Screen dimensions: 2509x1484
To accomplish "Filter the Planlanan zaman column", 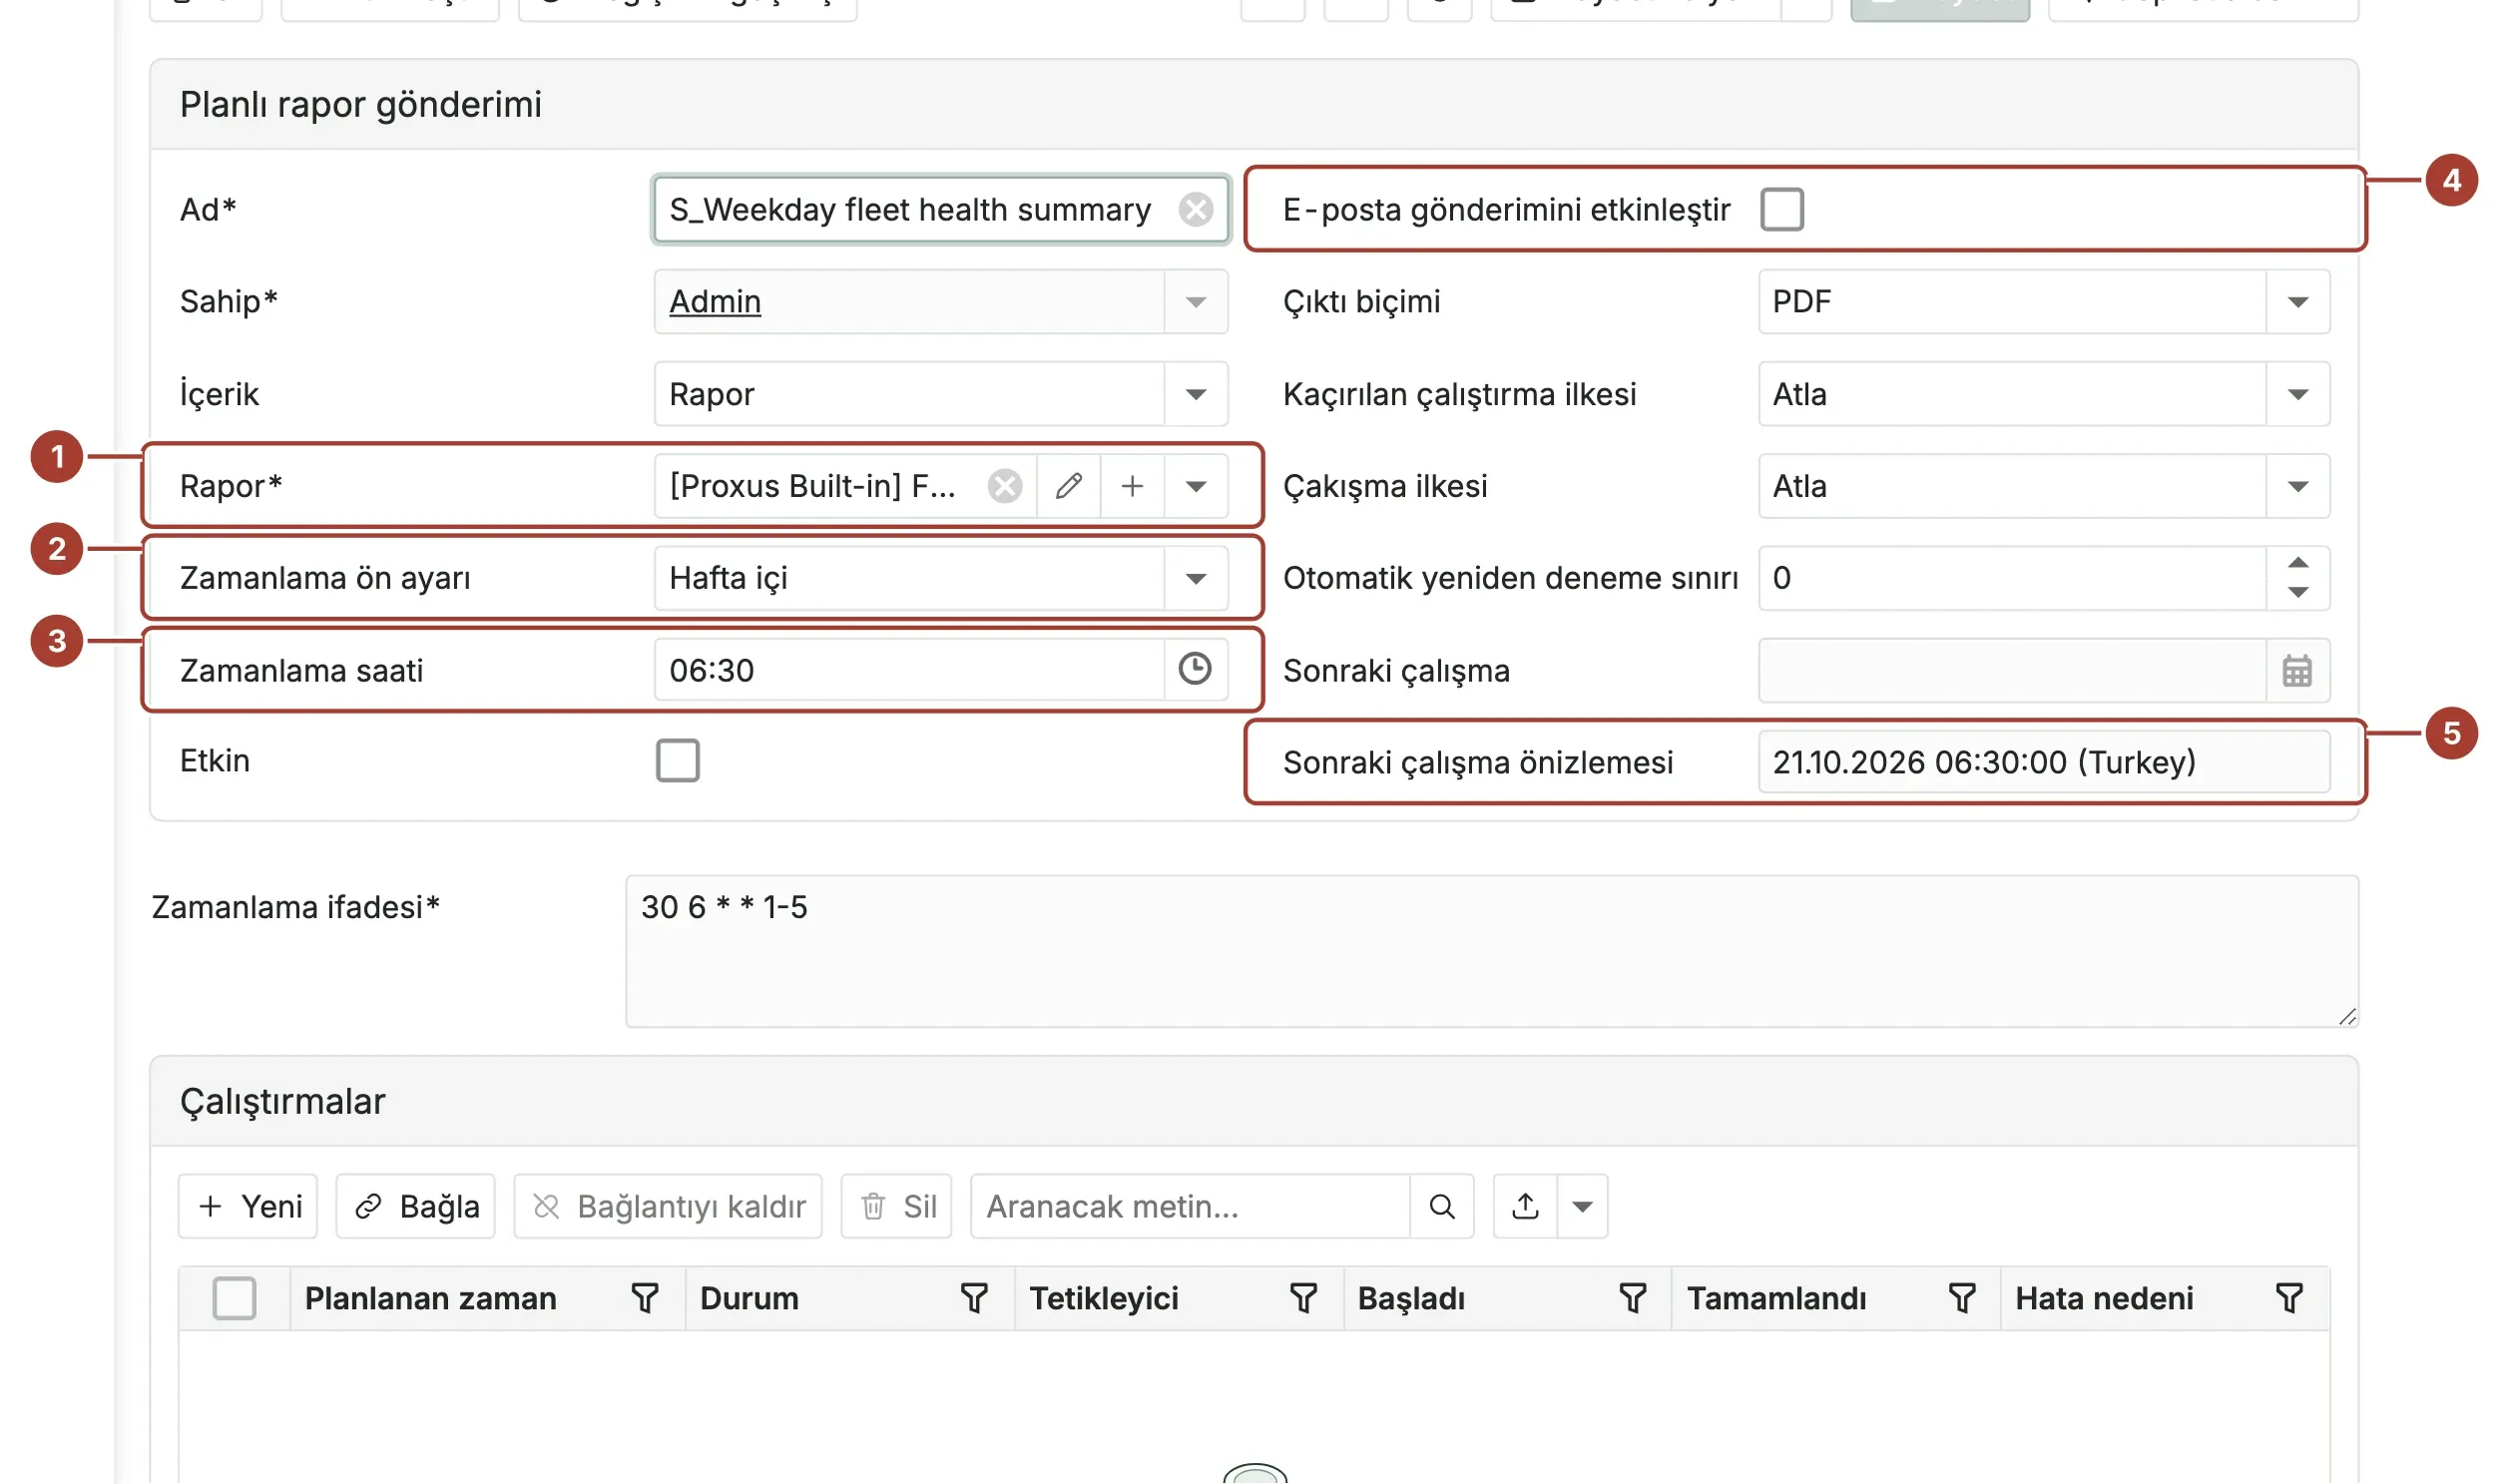I will tap(645, 1299).
